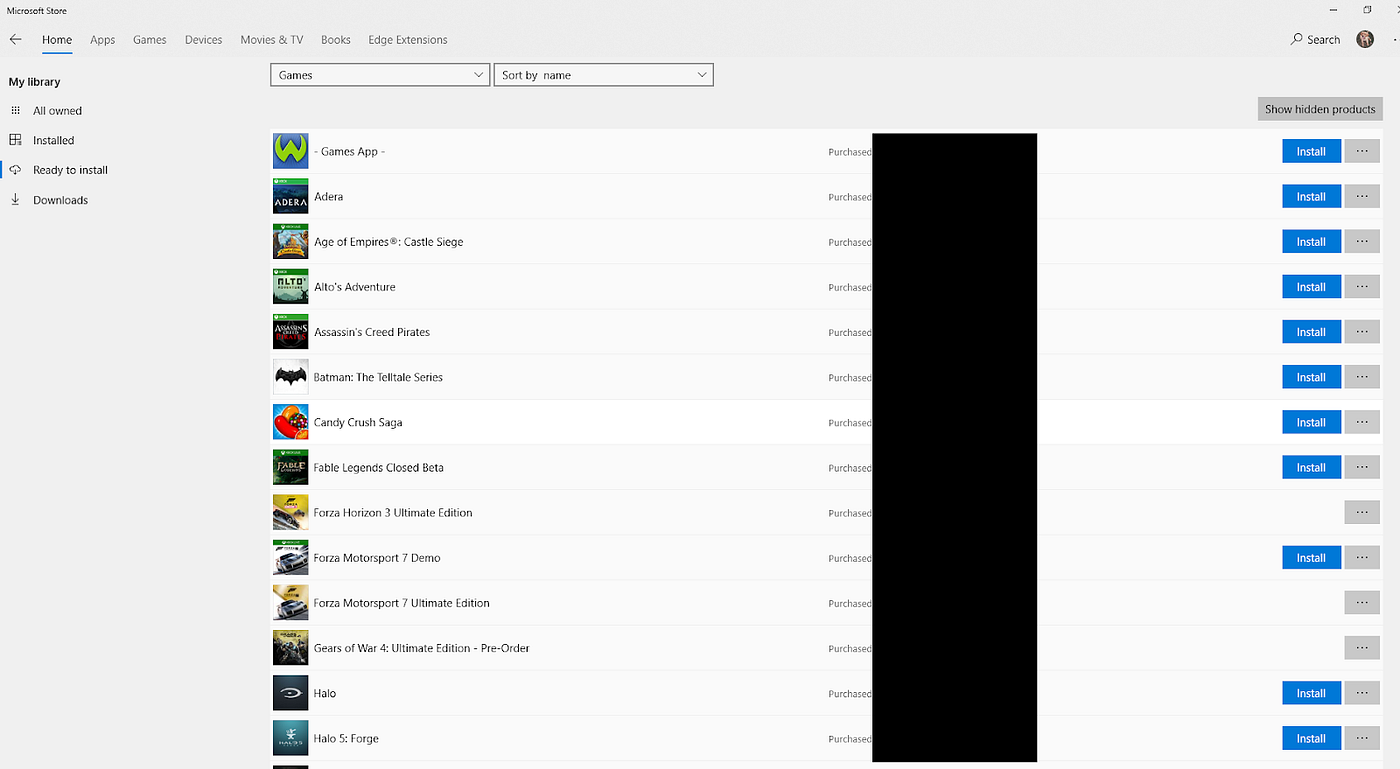Open the Sort by name dropdown
The height and width of the screenshot is (769, 1400).
tap(603, 75)
